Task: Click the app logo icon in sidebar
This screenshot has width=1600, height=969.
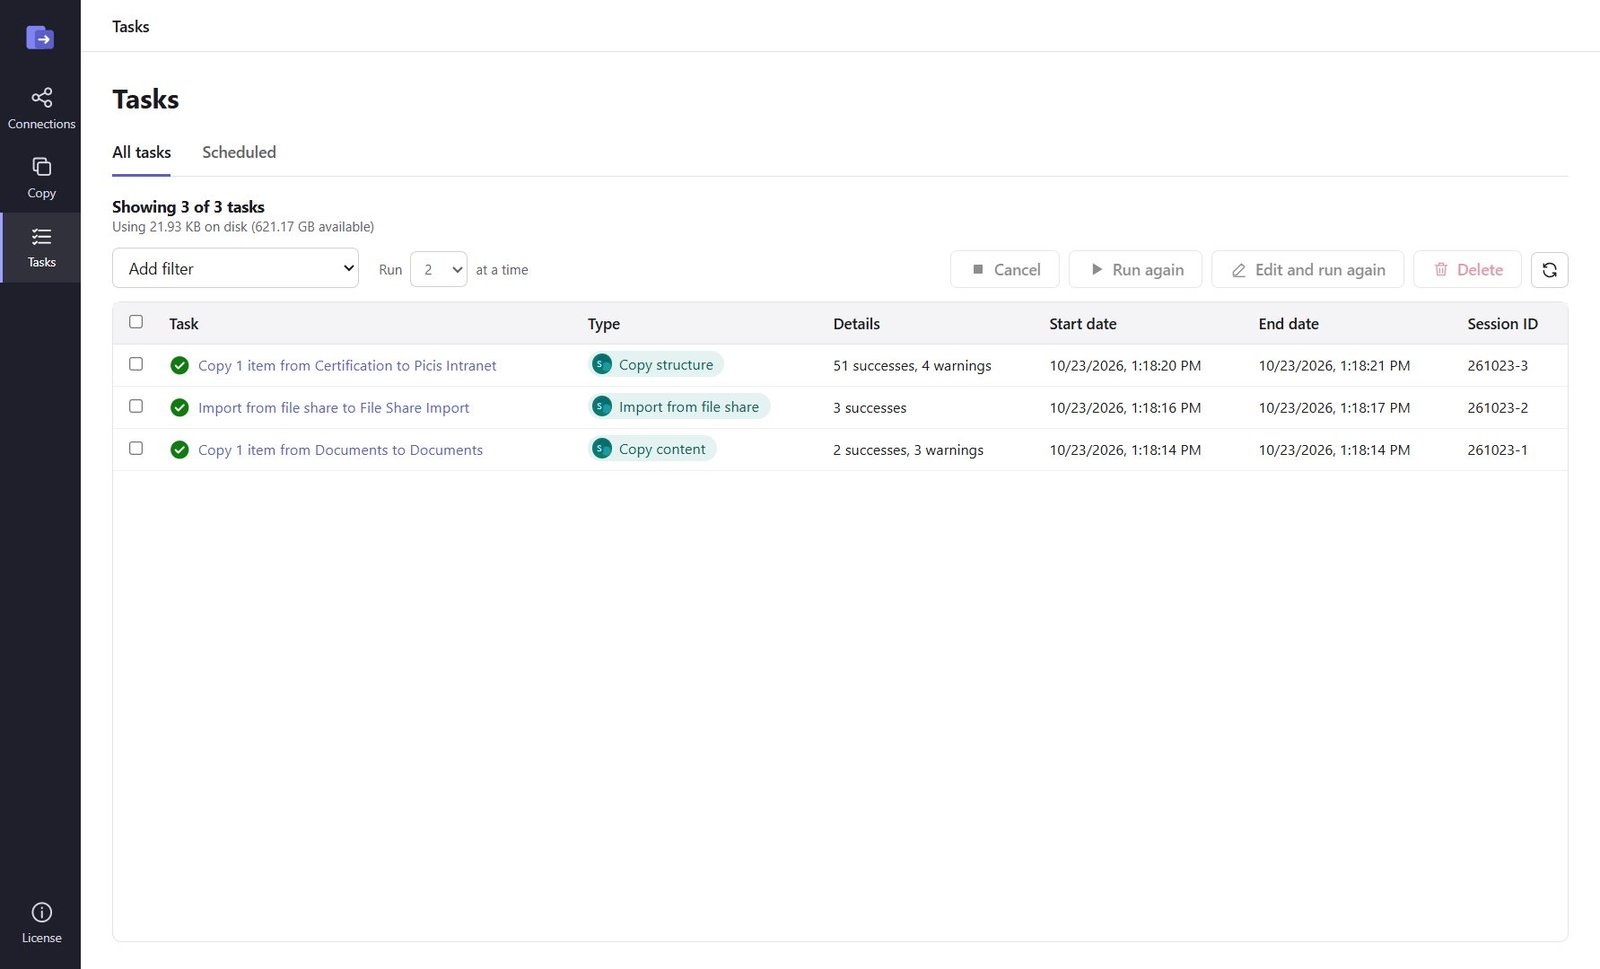Action: coord(40,38)
